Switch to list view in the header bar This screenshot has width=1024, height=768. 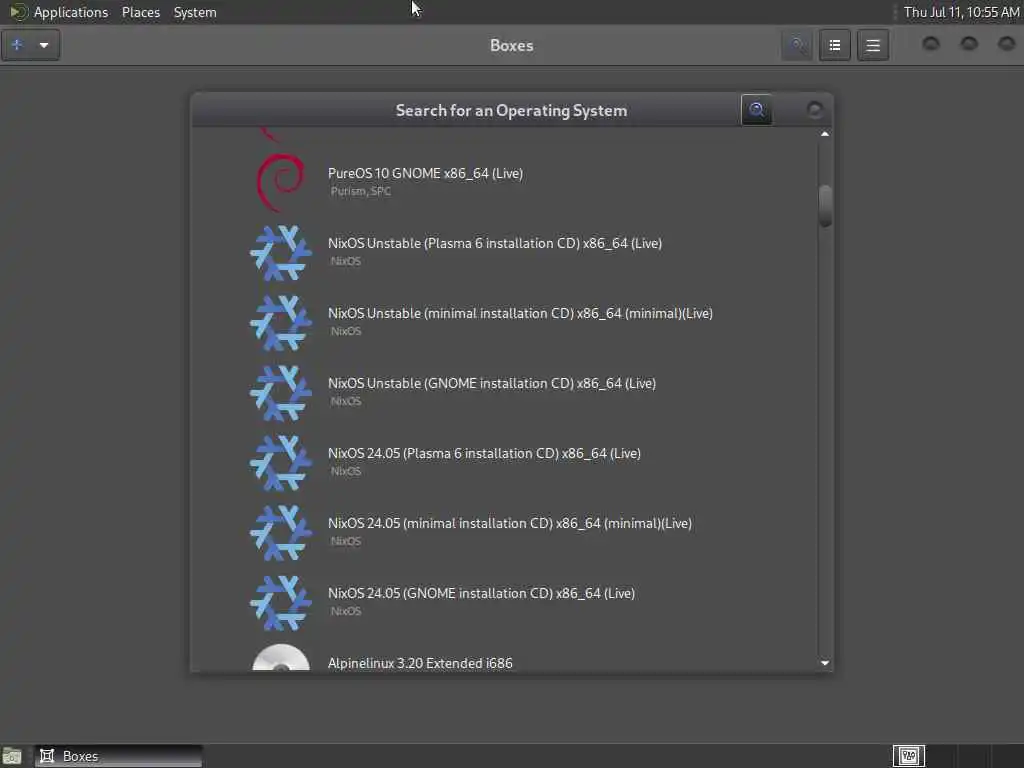835,45
